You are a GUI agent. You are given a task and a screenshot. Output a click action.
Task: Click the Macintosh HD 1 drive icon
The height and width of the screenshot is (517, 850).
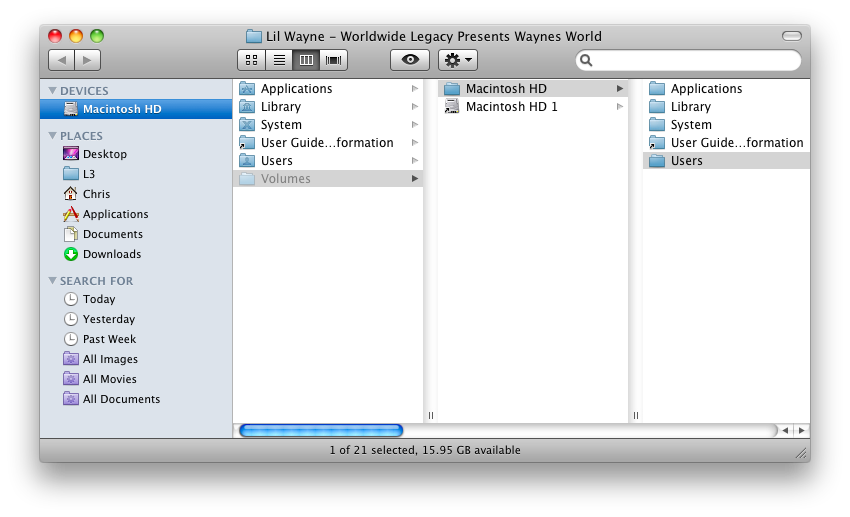(452, 107)
